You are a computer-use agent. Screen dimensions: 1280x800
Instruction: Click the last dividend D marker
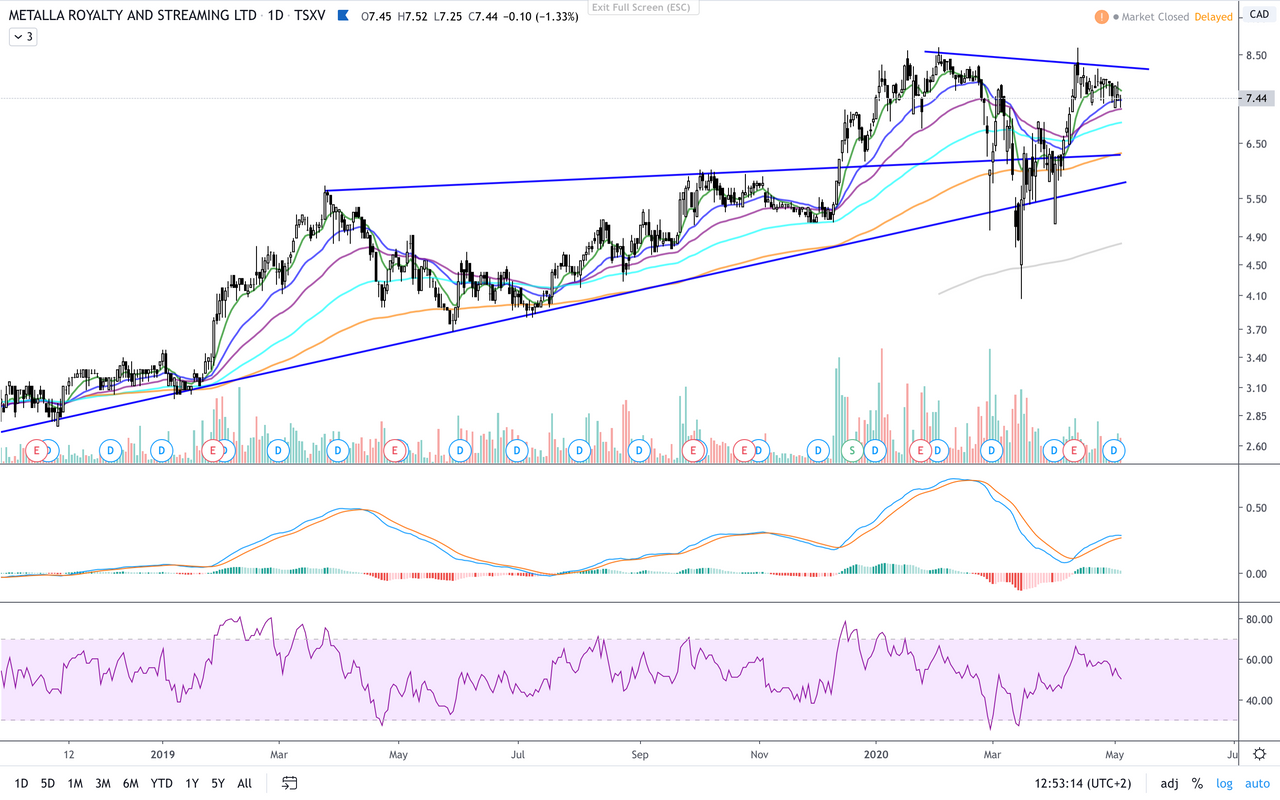tap(1115, 451)
